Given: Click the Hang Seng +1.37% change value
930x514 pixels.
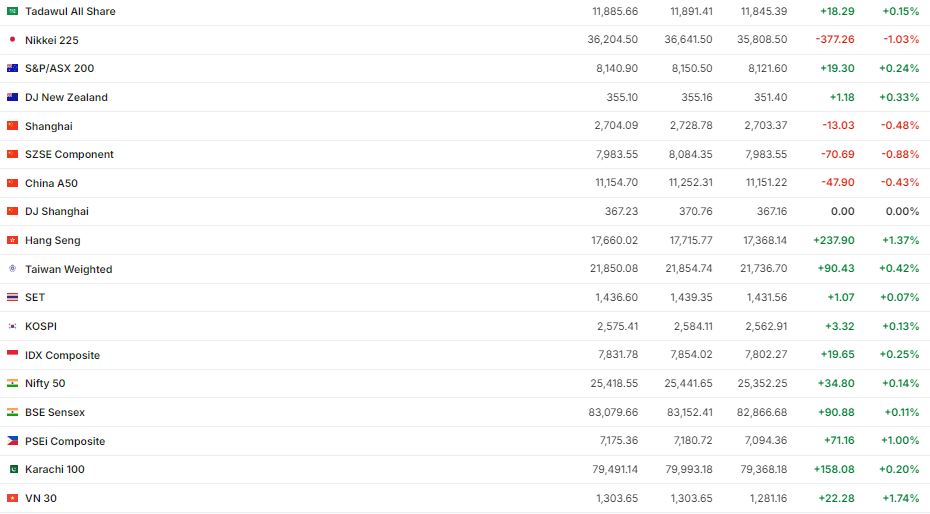Looking at the screenshot, I should click(900, 240).
